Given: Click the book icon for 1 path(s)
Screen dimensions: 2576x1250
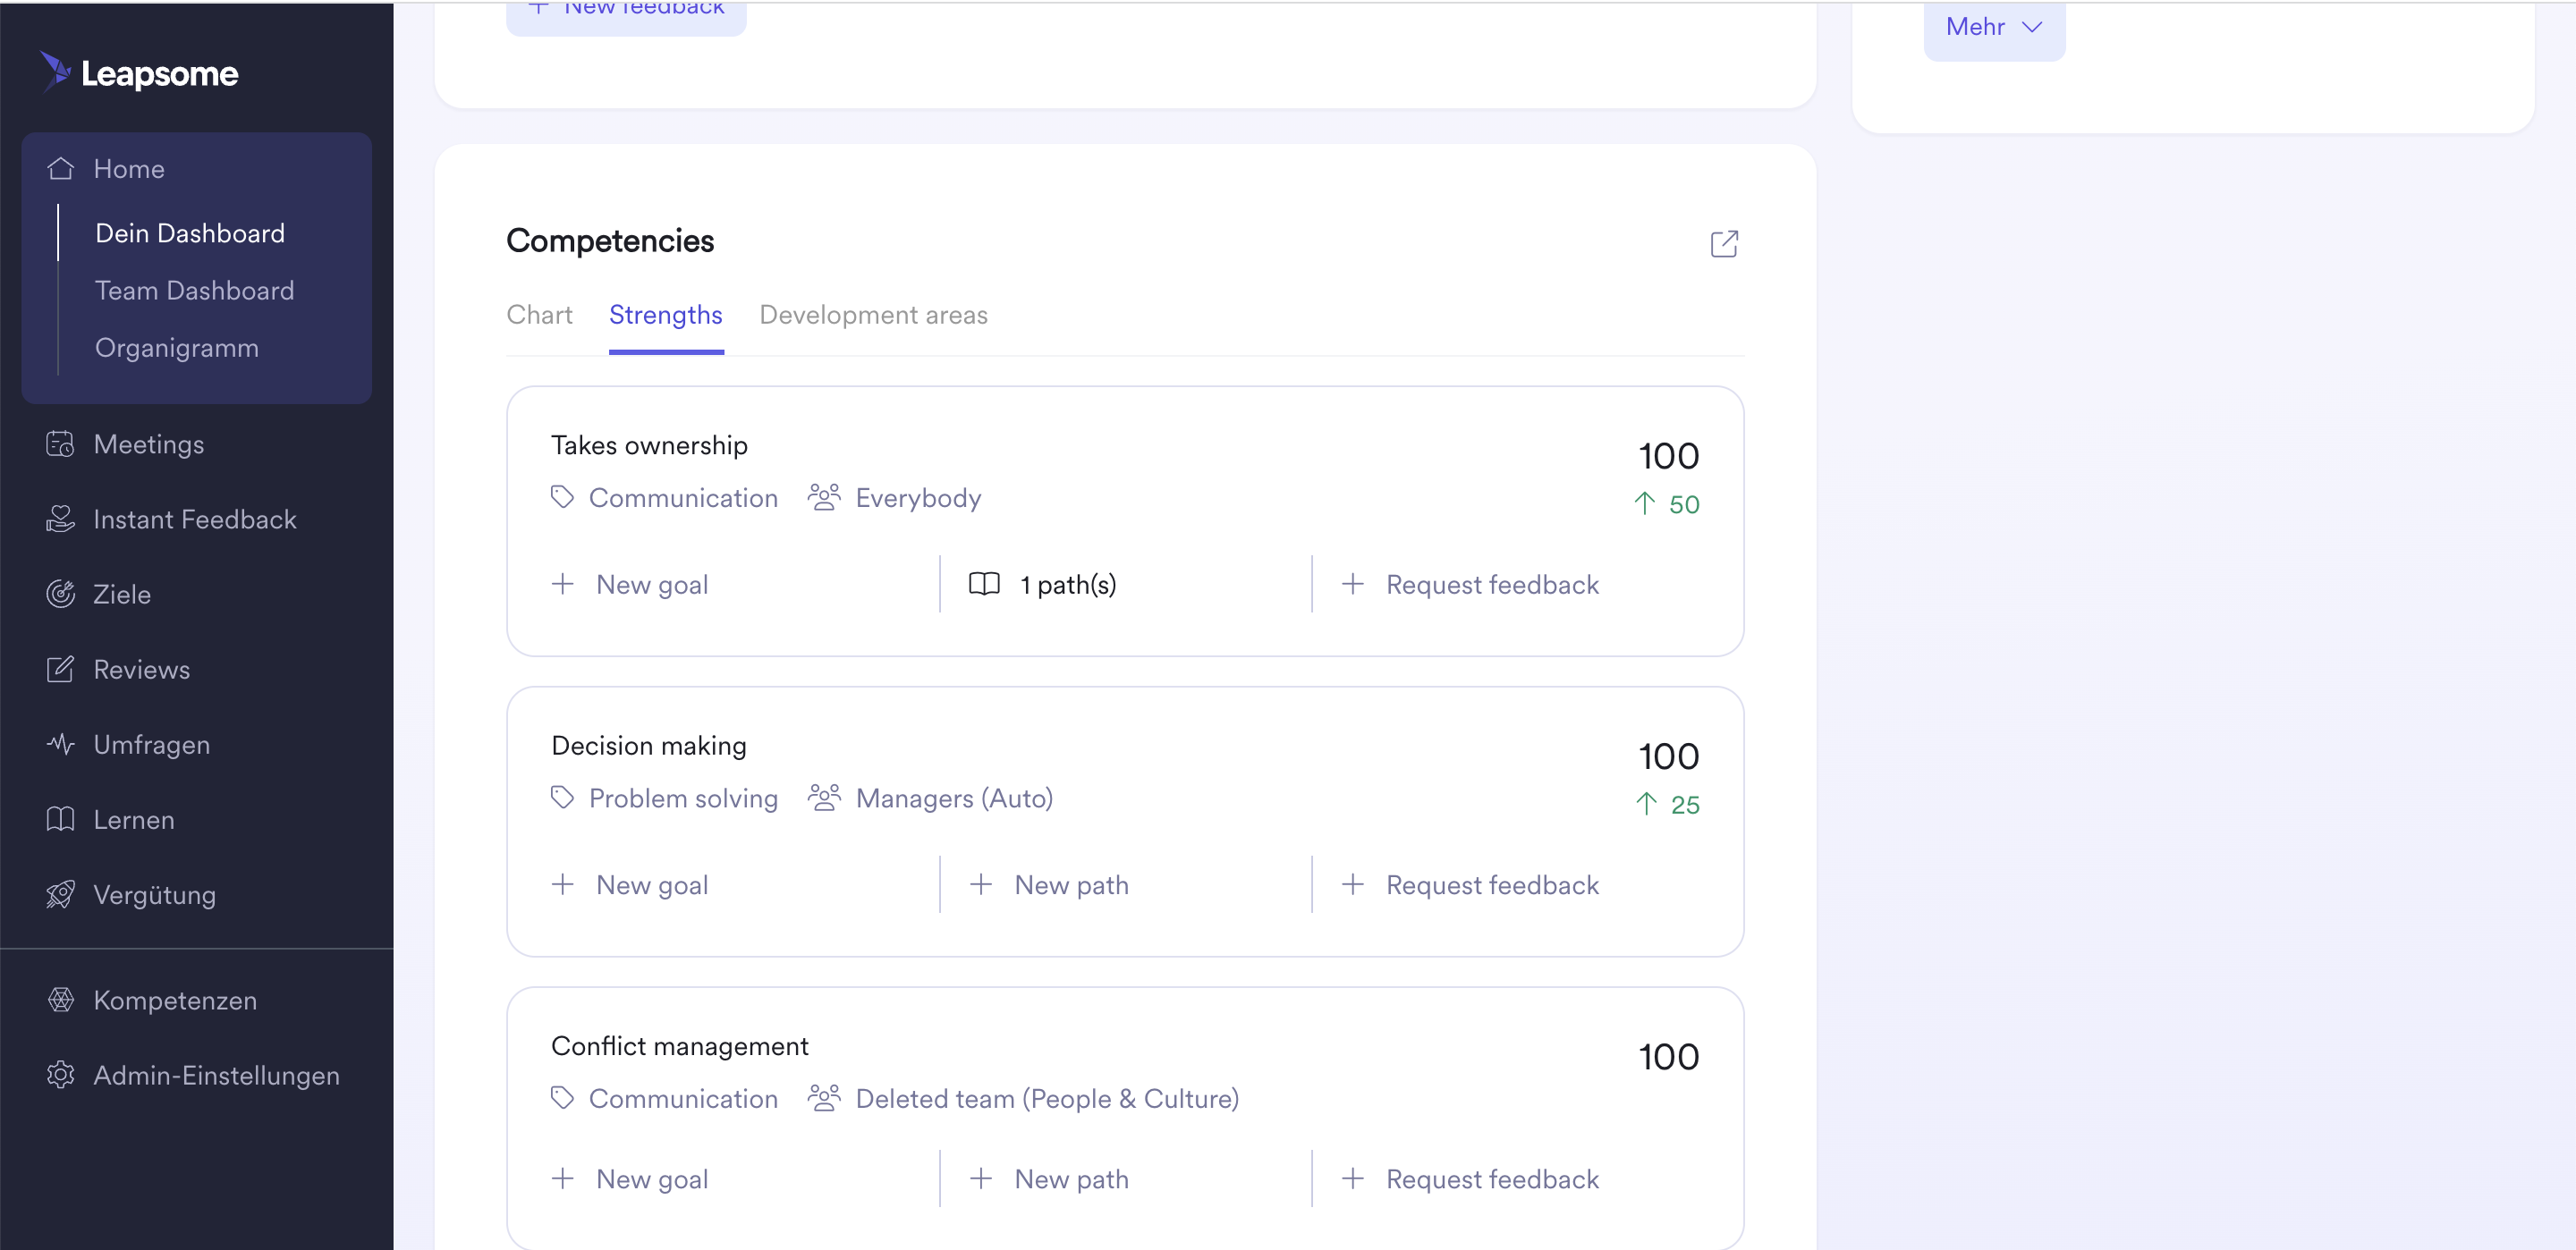Looking at the screenshot, I should click(984, 583).
